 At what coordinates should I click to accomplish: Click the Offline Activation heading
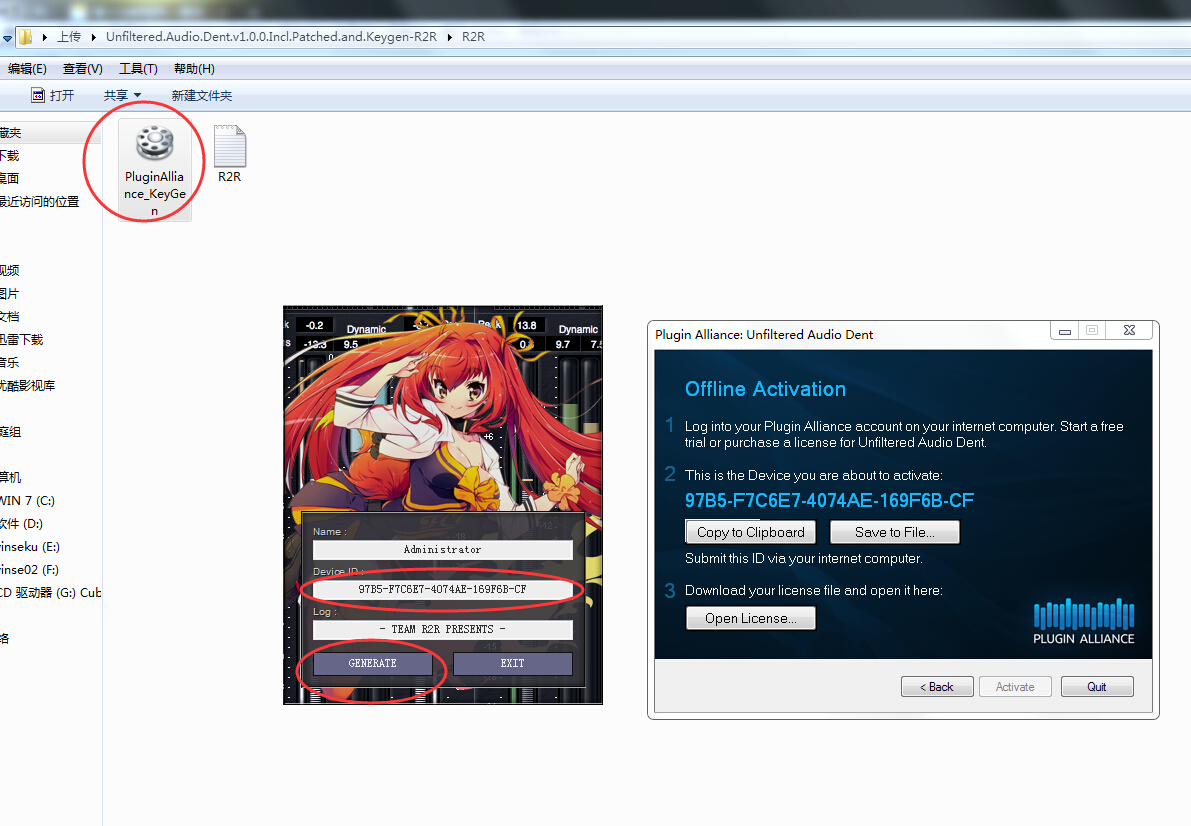765,389
